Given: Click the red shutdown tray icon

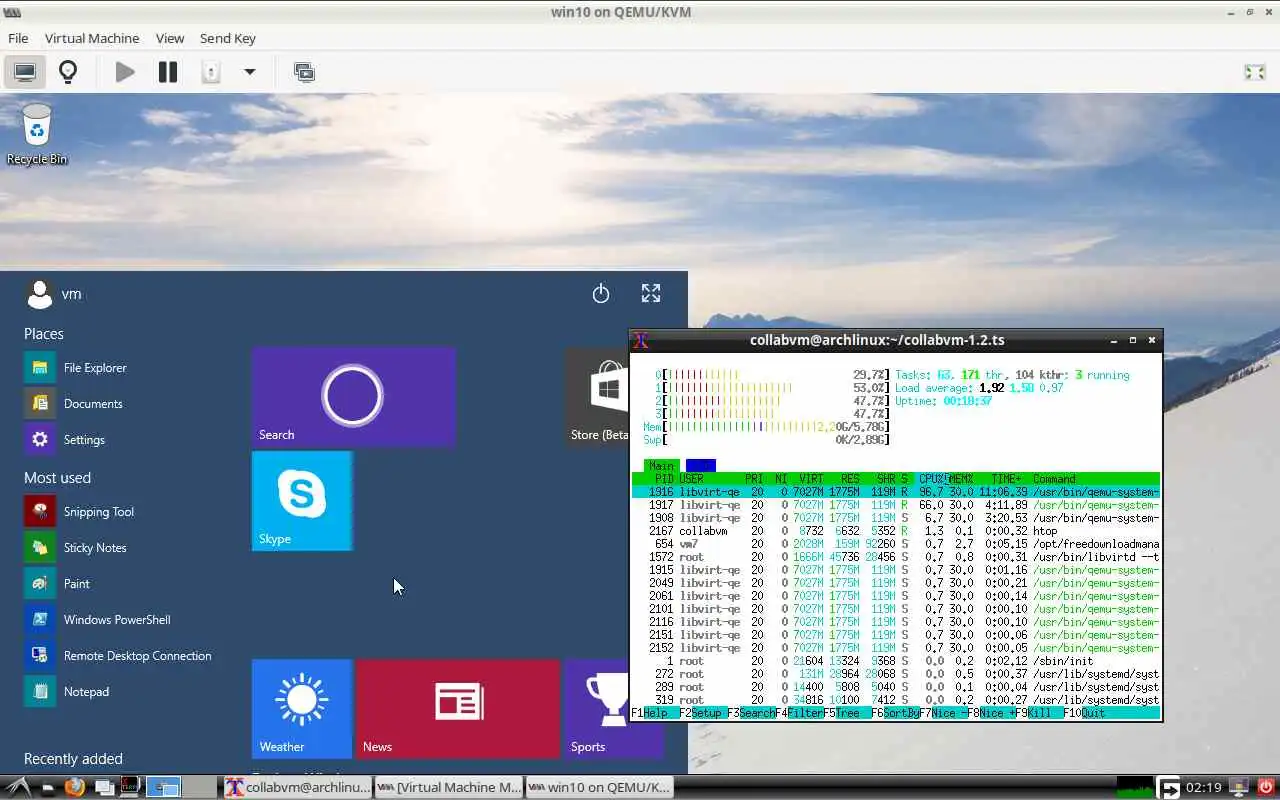Looking at the screenshot, I should coord(1265,788).
